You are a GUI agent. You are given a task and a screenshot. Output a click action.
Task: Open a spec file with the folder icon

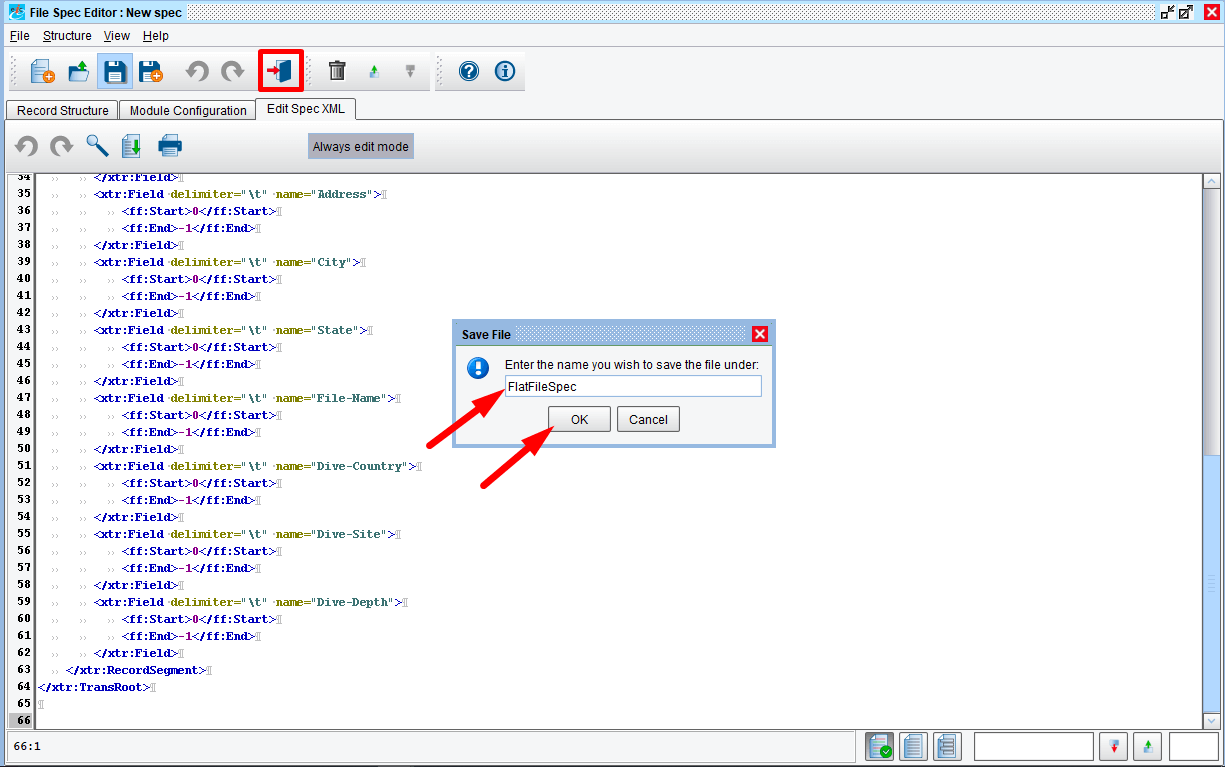coord(78,72)
